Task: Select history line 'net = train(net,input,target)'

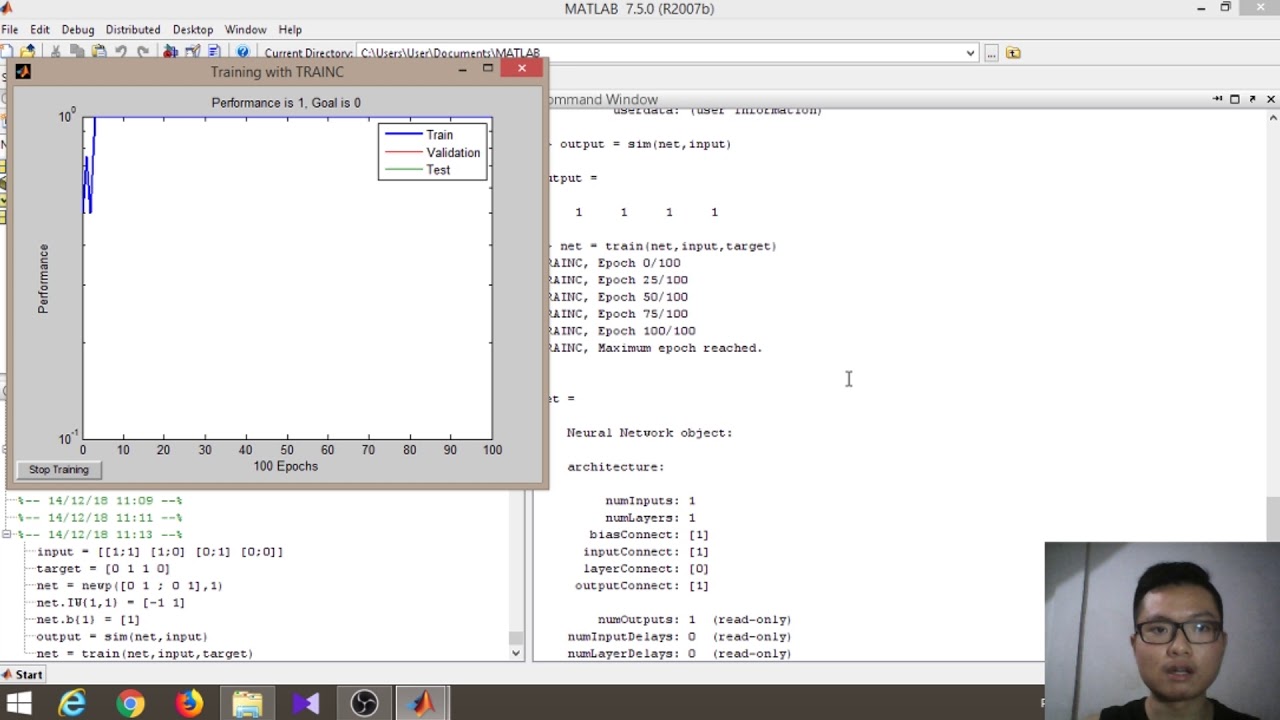Action: point(145,653)
